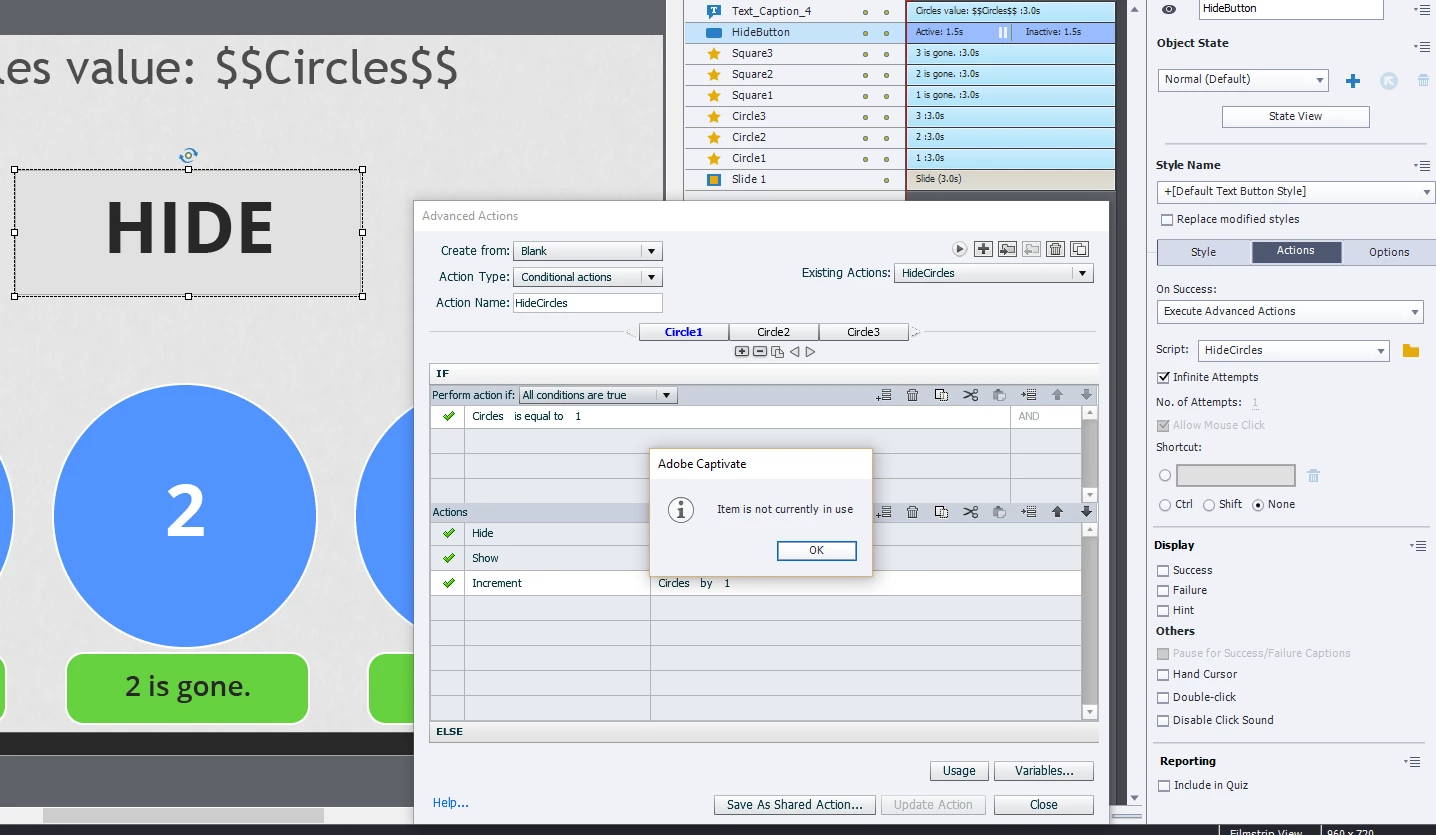Click the stage horizontal scrollbar thumb
Viewport: 1436px width, 835px height.
(183, 816)
